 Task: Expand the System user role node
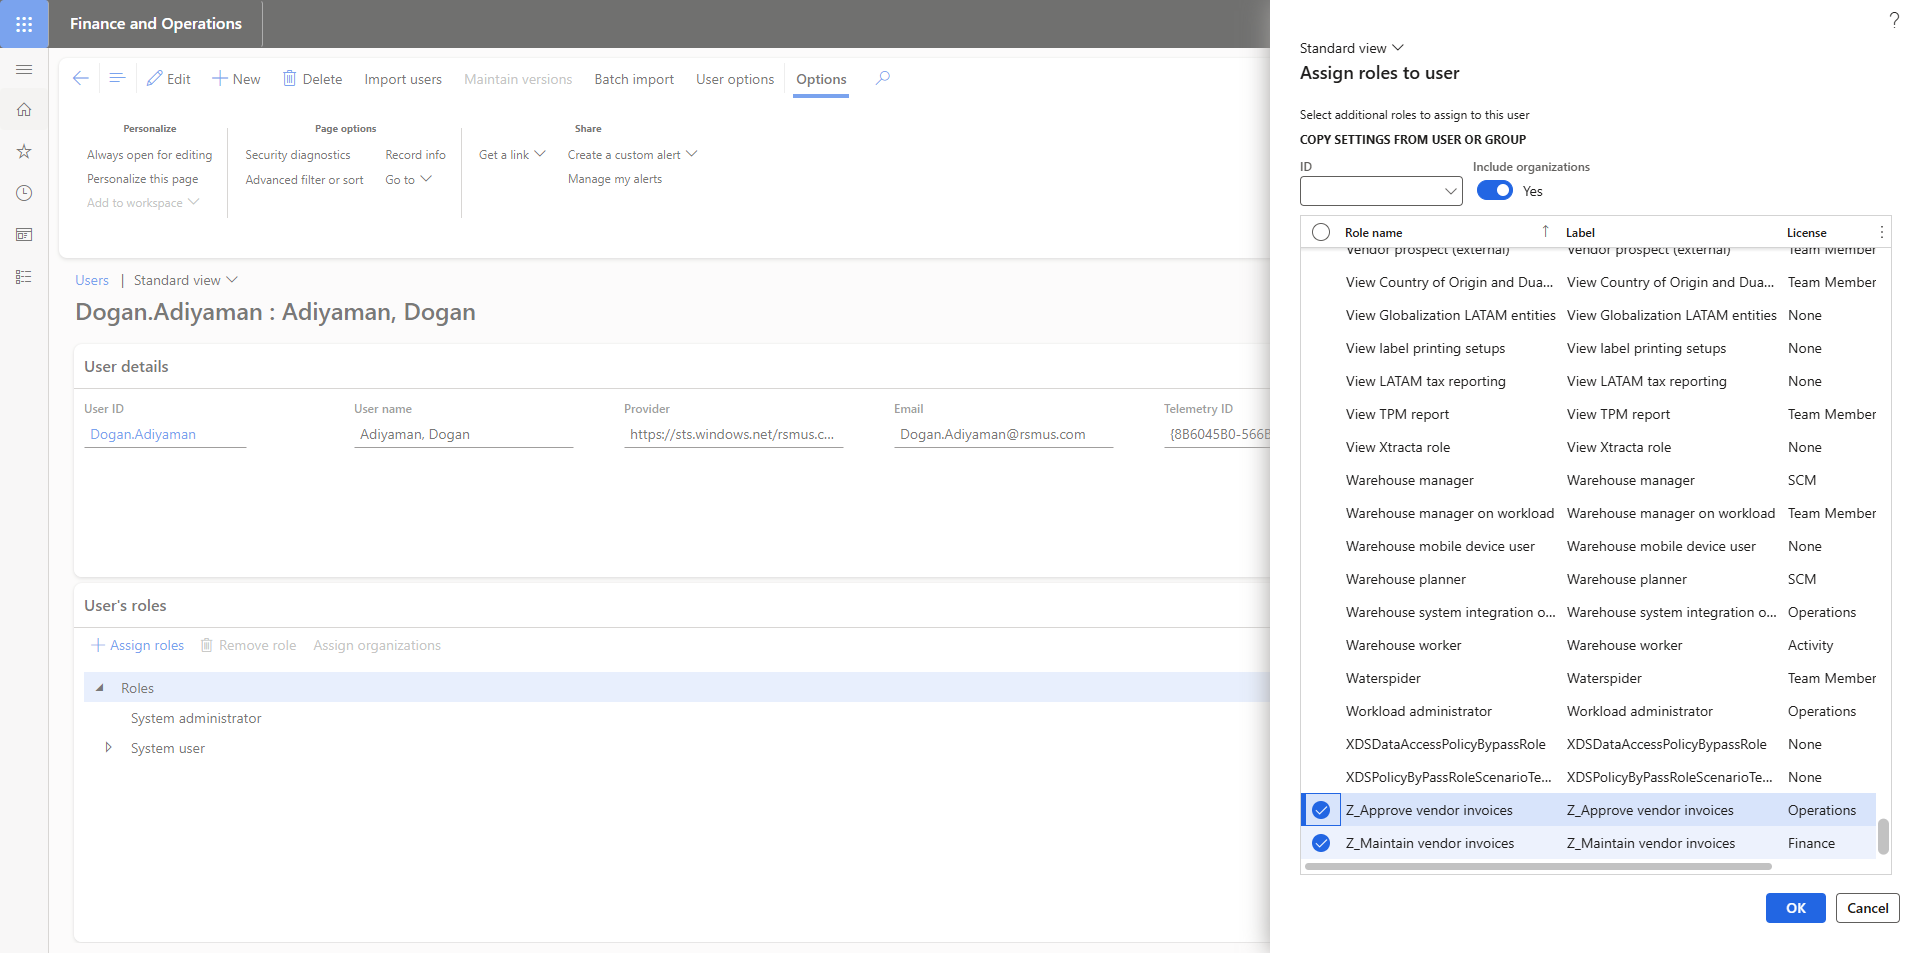(108, 748)
